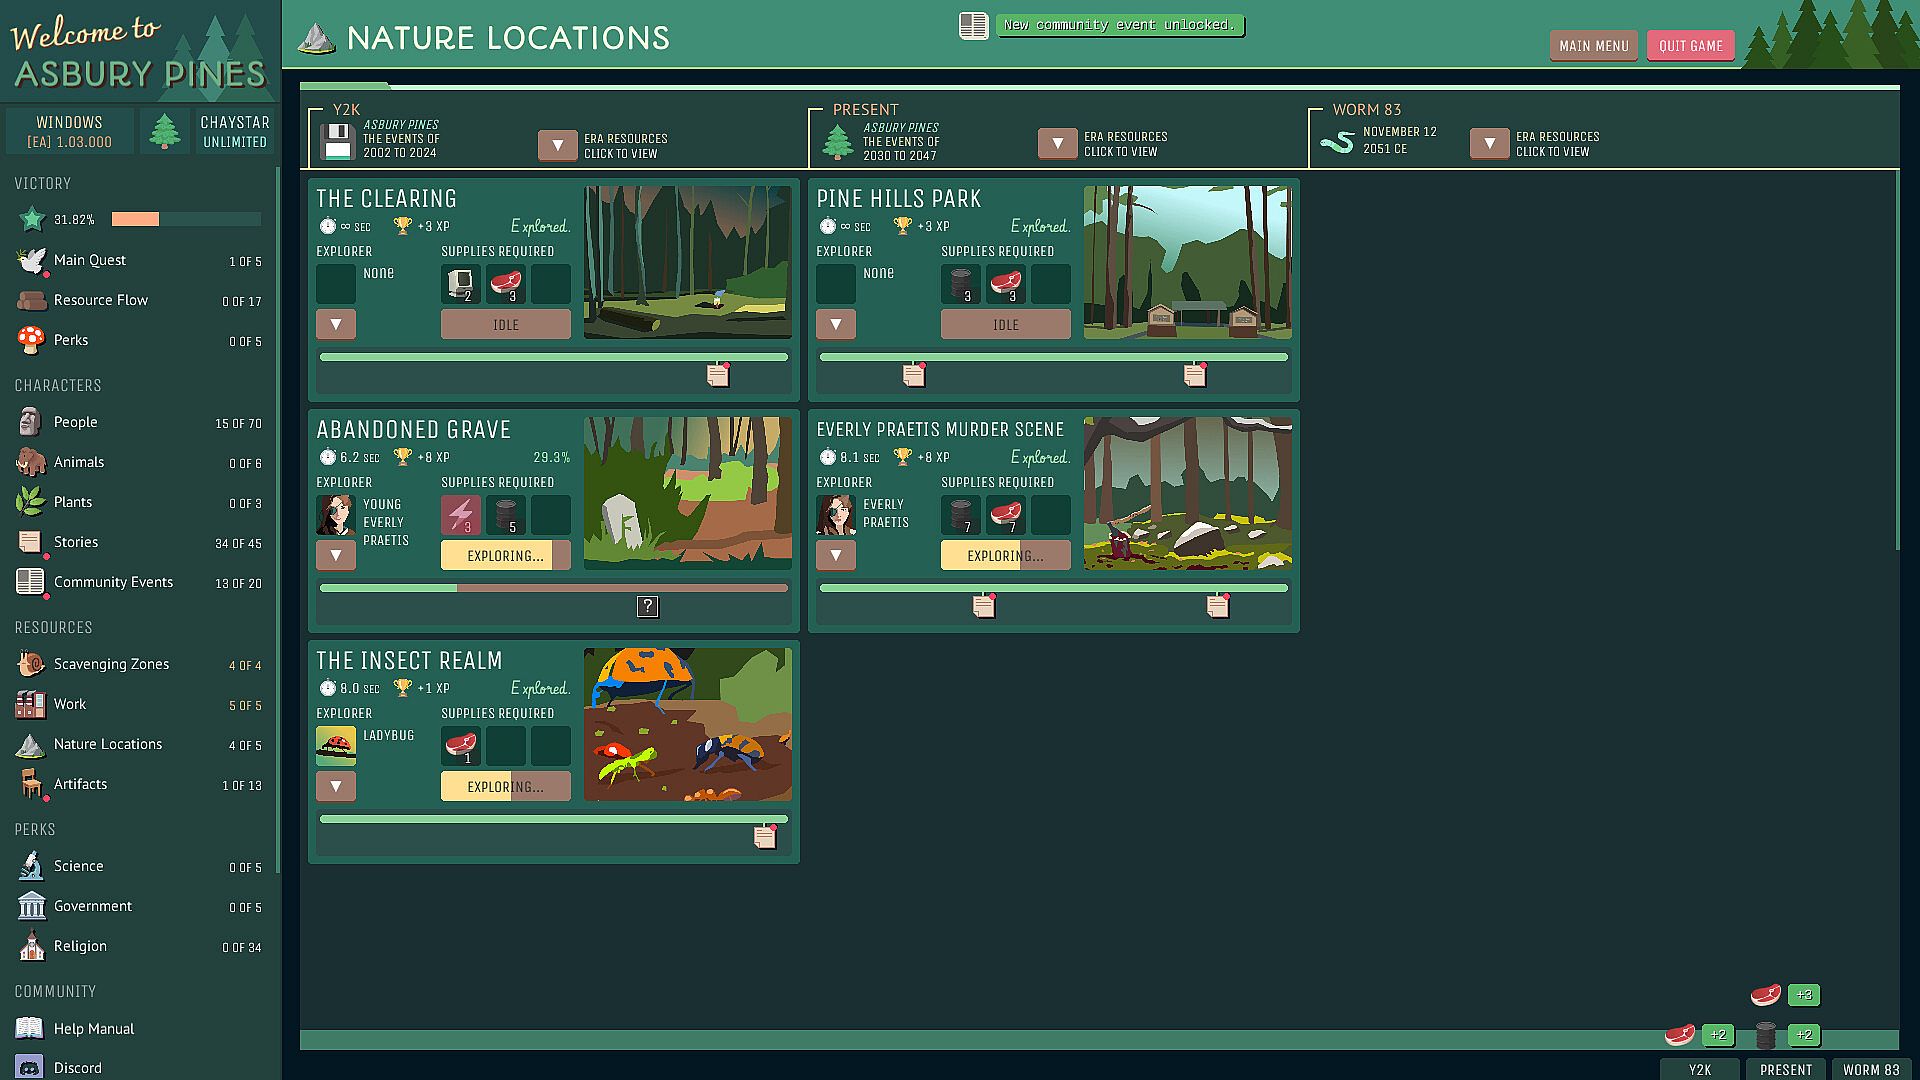Screen dimensions: 1920x1080
Task: Click the Discord icon in sidebar
Action: coord(29,1067)
